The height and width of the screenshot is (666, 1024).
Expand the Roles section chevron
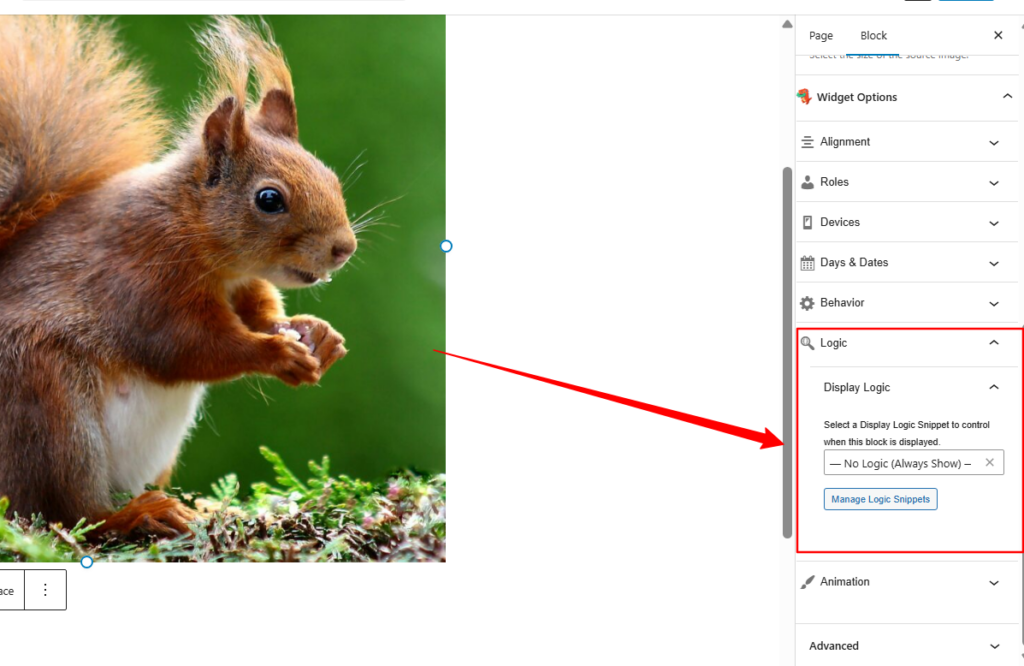pyautogui.click(x=993, y=183)
